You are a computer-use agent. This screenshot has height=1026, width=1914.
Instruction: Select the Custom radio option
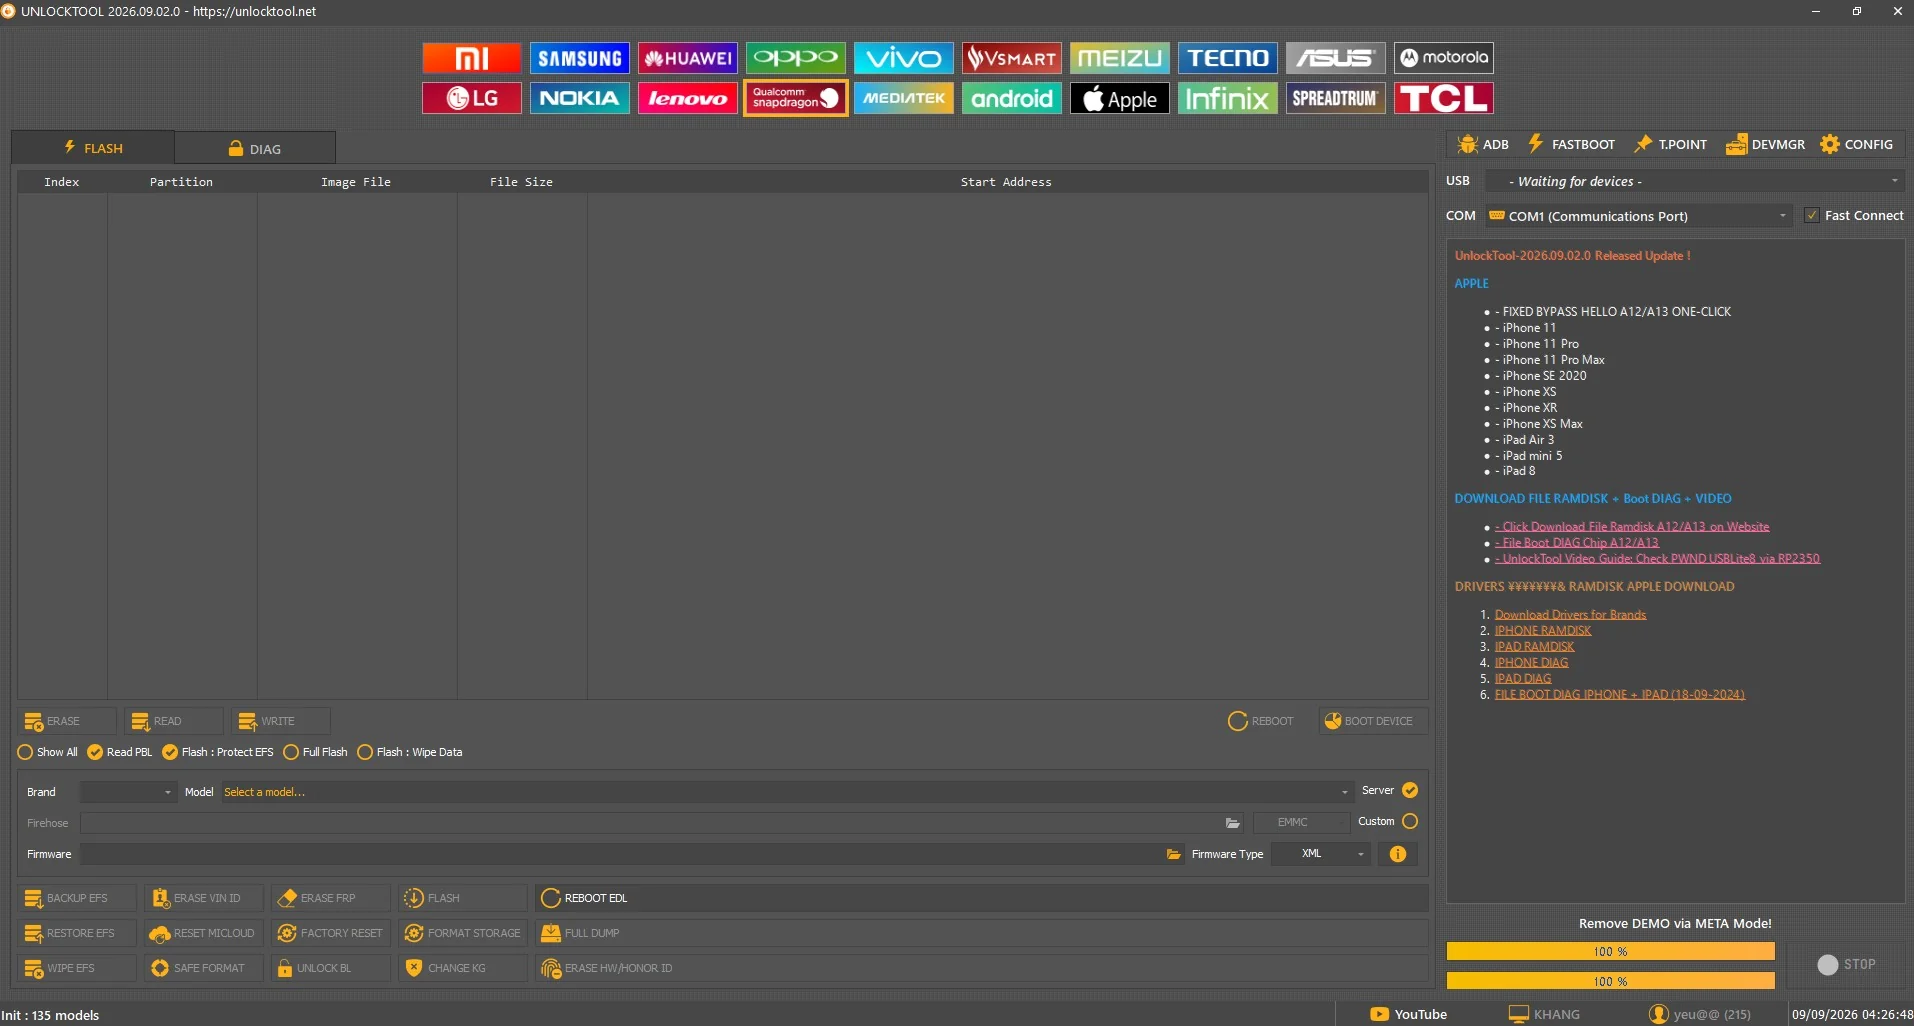click(1388, 821)
